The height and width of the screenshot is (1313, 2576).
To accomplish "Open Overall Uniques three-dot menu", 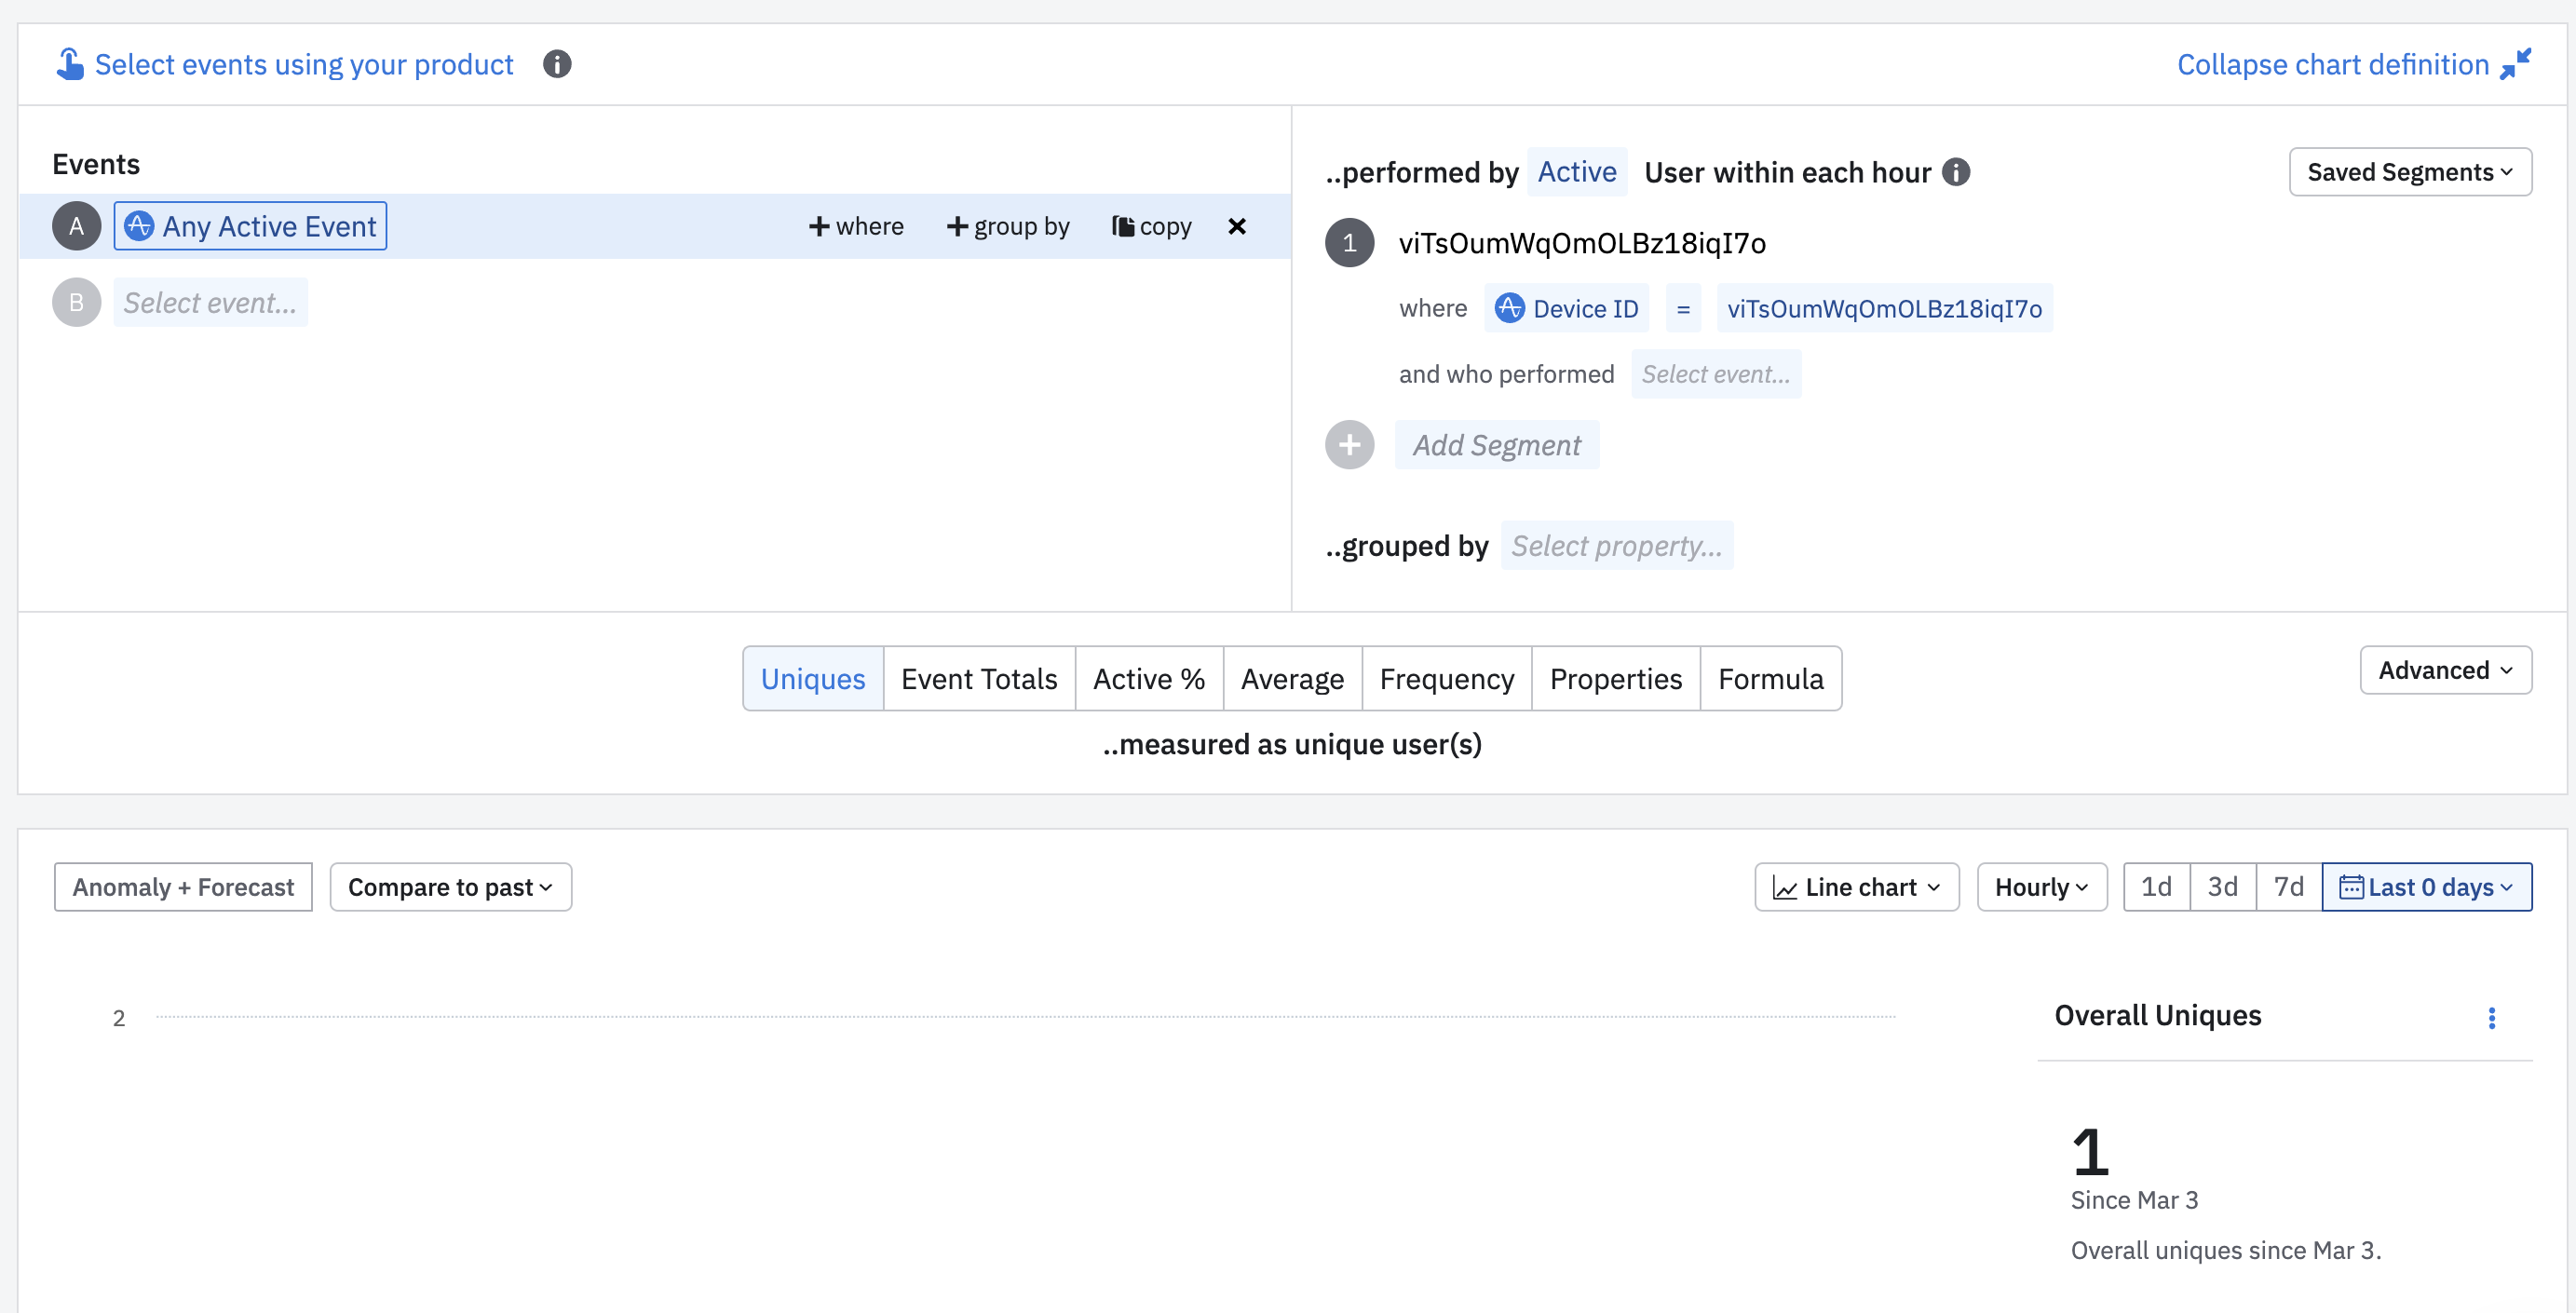I will pos(2491,1017).
